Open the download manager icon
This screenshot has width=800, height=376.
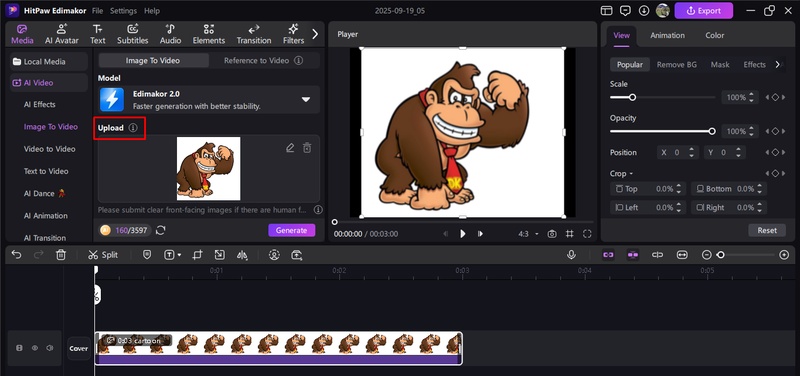pos(644,11)
